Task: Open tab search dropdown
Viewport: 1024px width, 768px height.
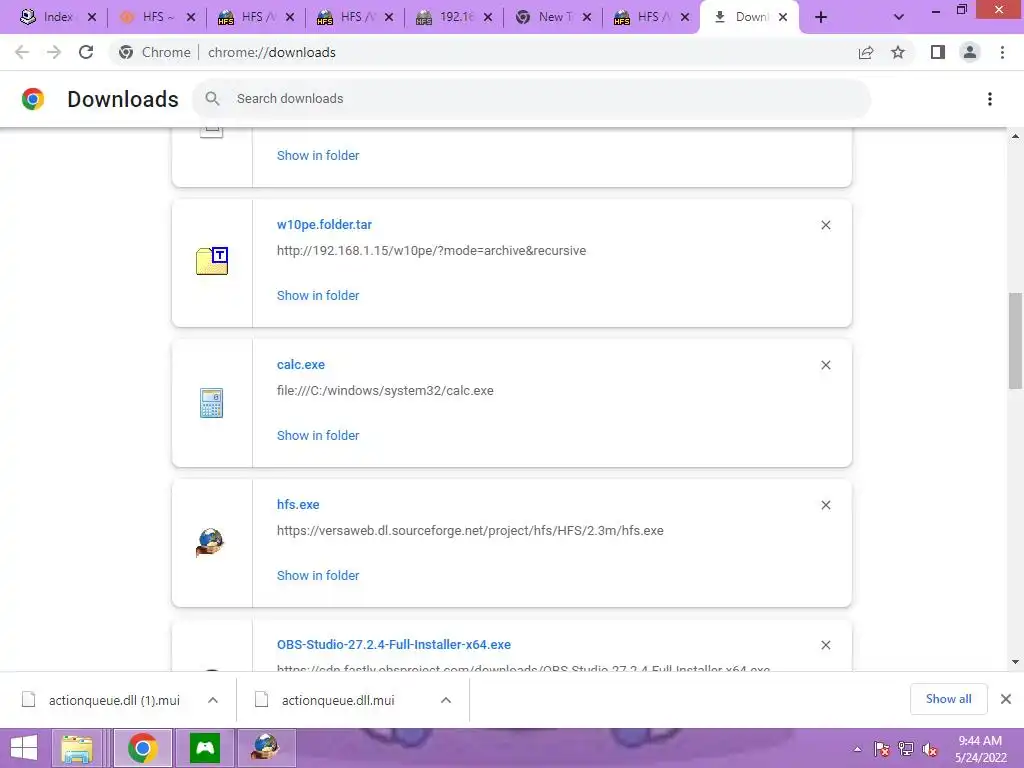Action: pos(899,18)
